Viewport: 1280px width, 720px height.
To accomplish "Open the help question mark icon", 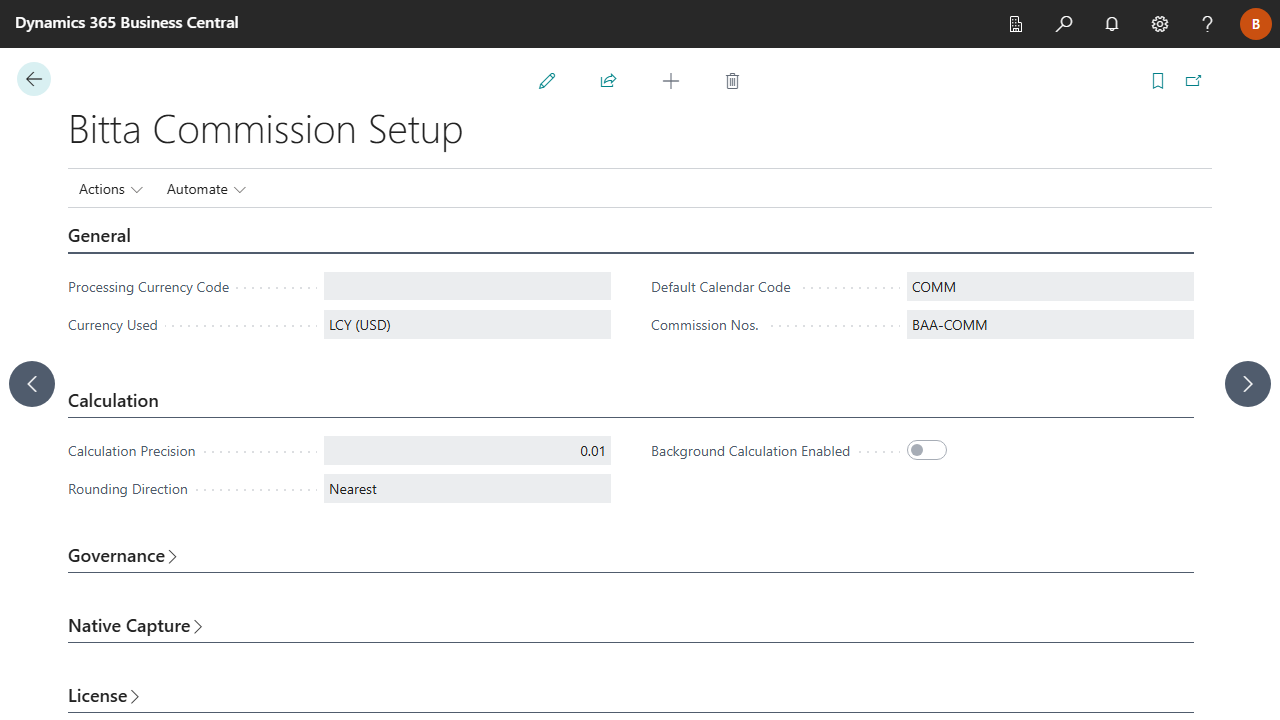I will (x=1208, y=24).
